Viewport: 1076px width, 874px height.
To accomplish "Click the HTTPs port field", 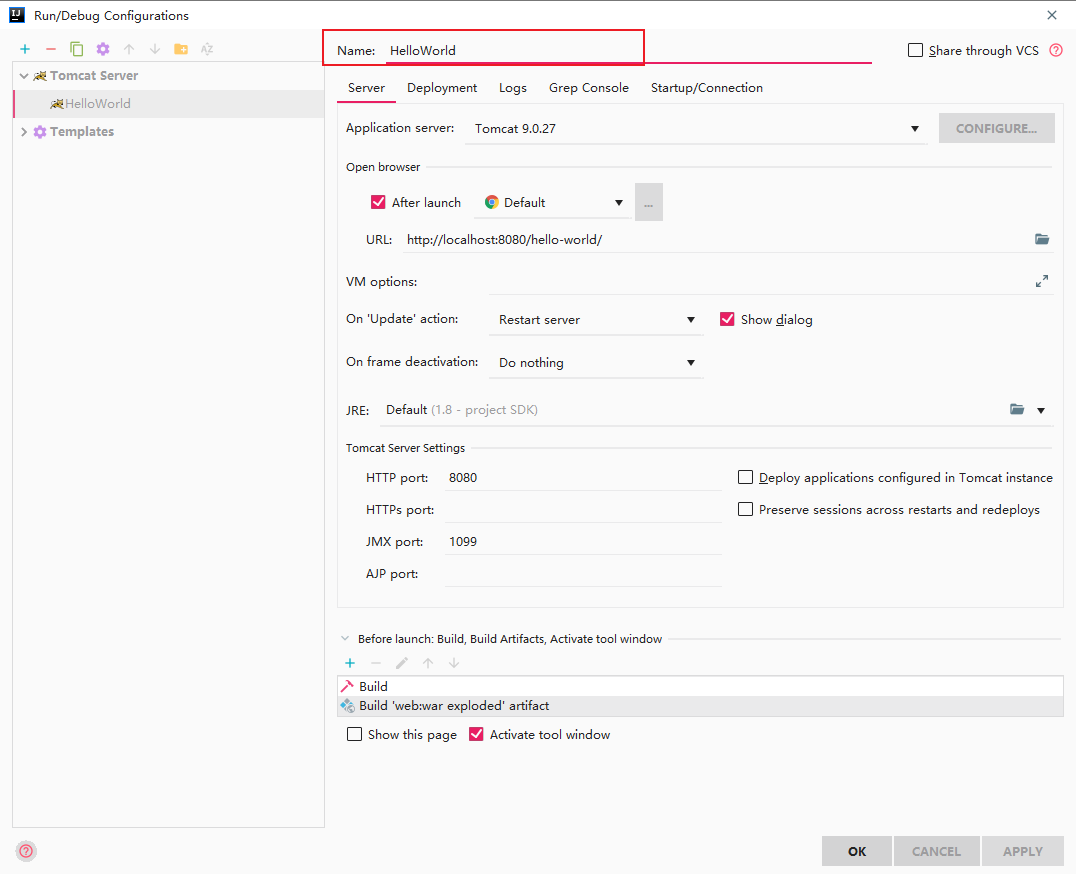I will tap(583, 510).
